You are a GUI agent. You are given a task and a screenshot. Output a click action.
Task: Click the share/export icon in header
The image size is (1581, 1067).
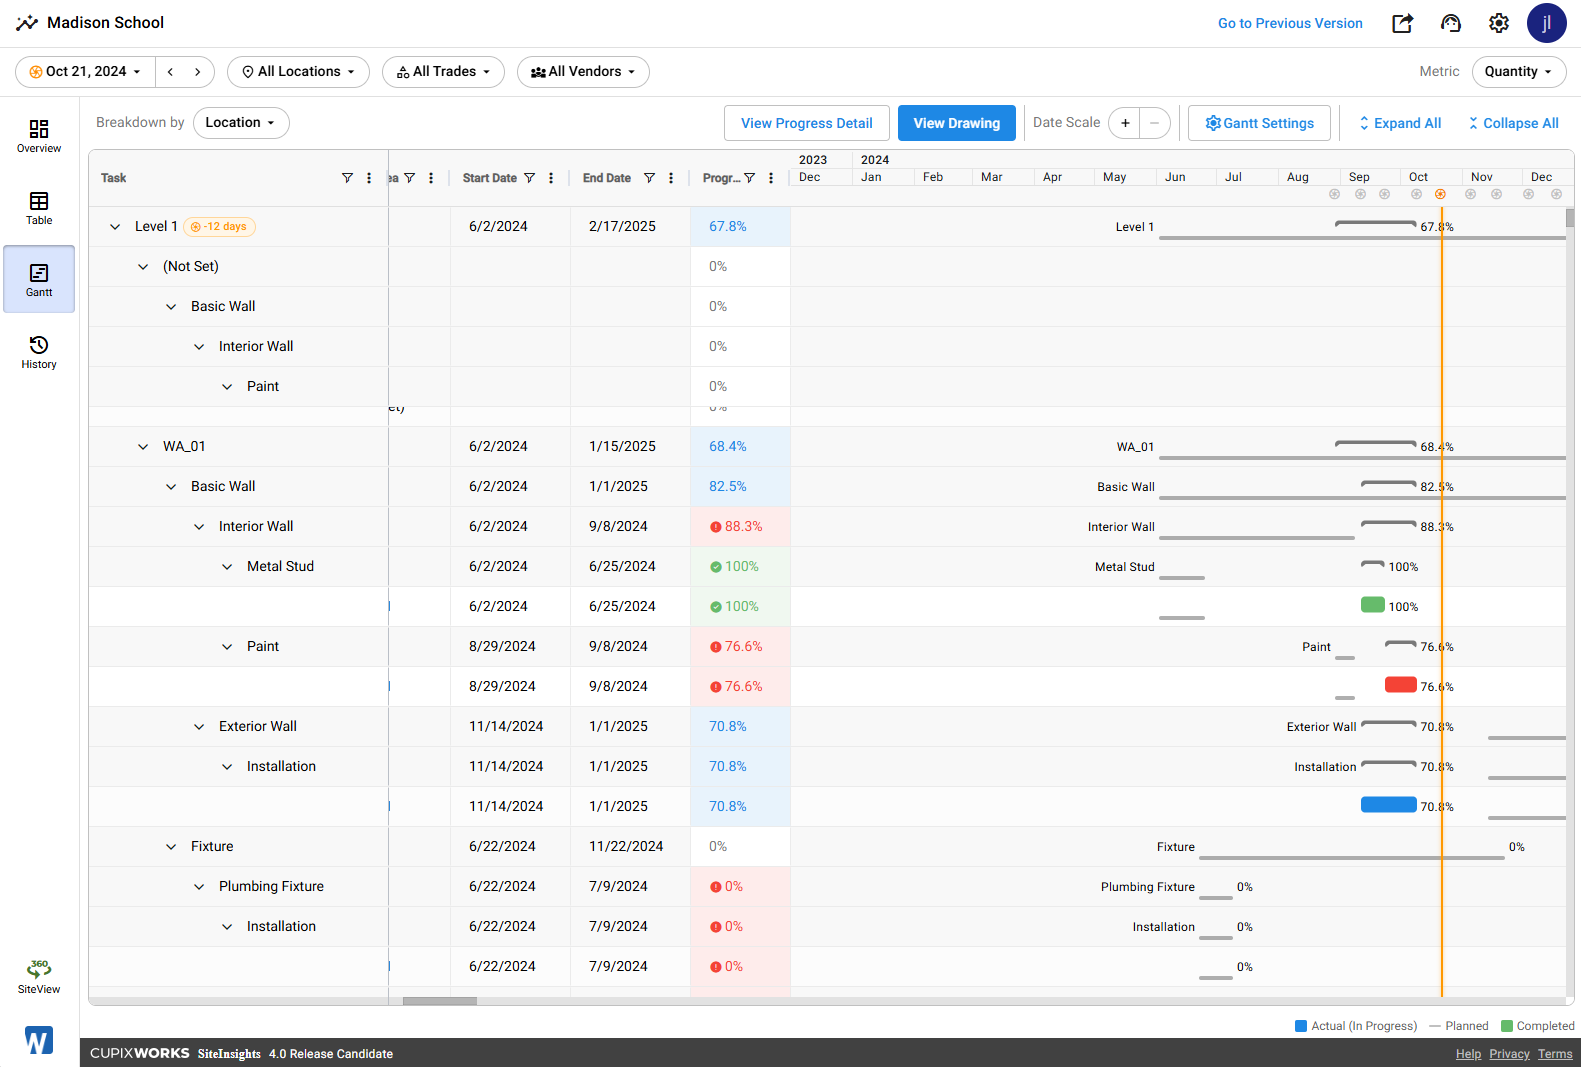[1402, 23]
